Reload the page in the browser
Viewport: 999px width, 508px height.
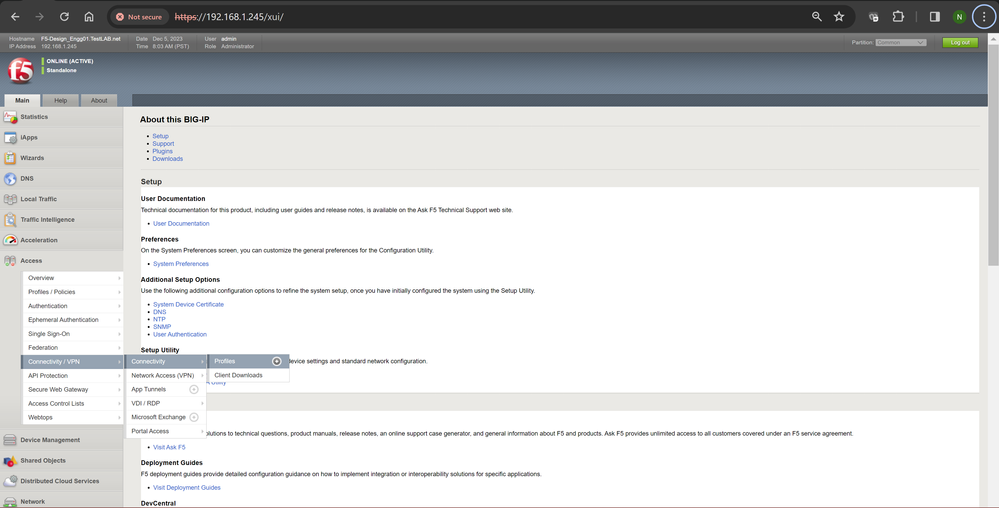[x=64, y=17]
